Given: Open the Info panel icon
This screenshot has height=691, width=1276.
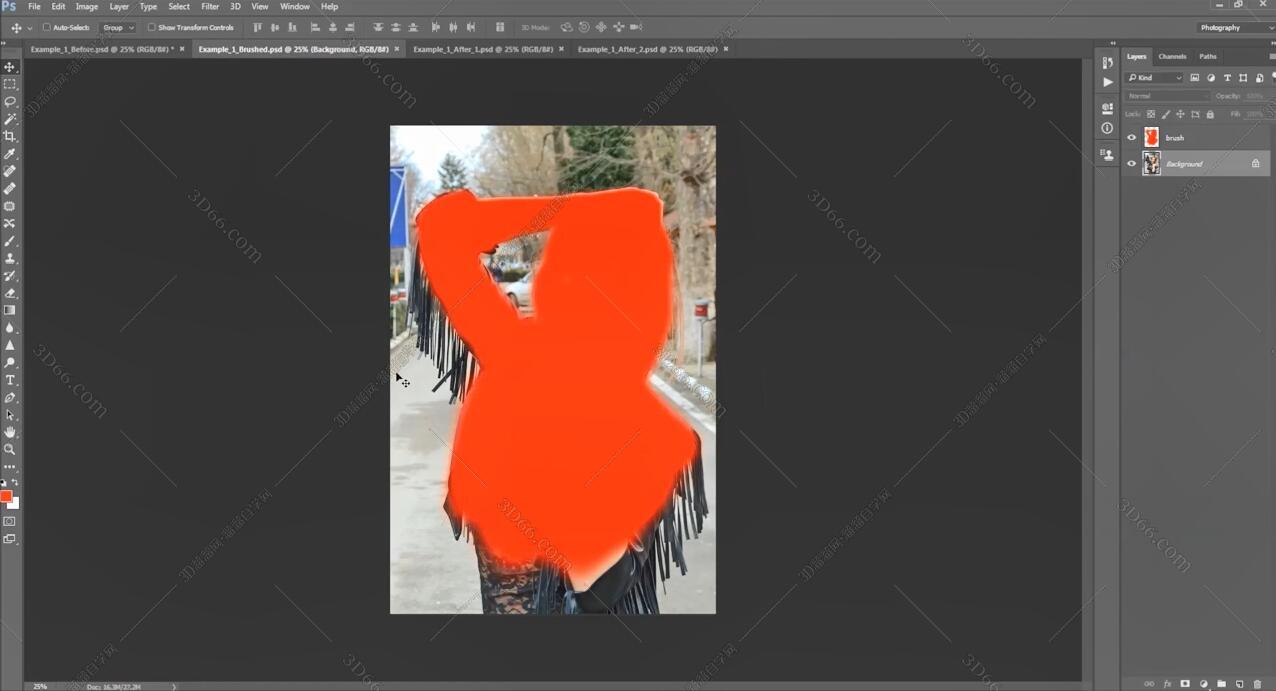Looking at the screenshot, I should click(1107, 128).
